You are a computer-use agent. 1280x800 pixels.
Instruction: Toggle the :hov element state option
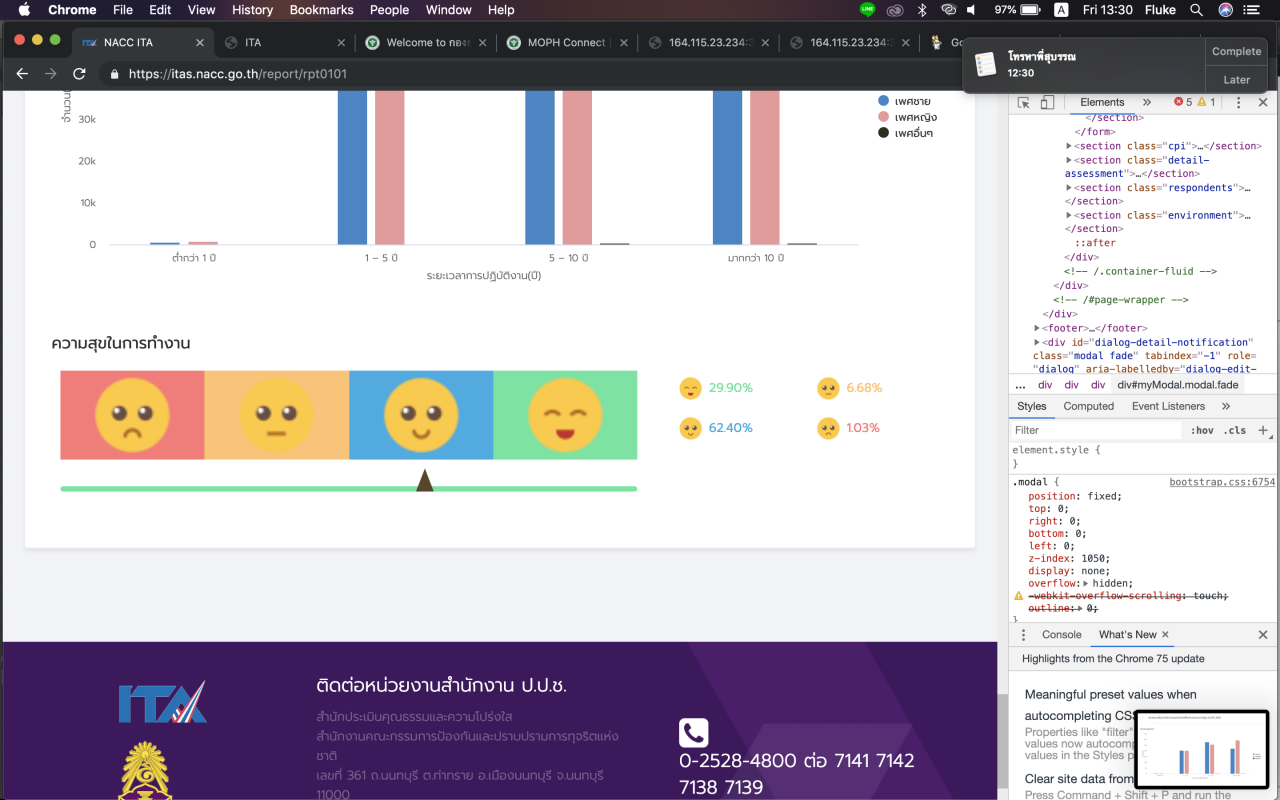pos(1201,431)
